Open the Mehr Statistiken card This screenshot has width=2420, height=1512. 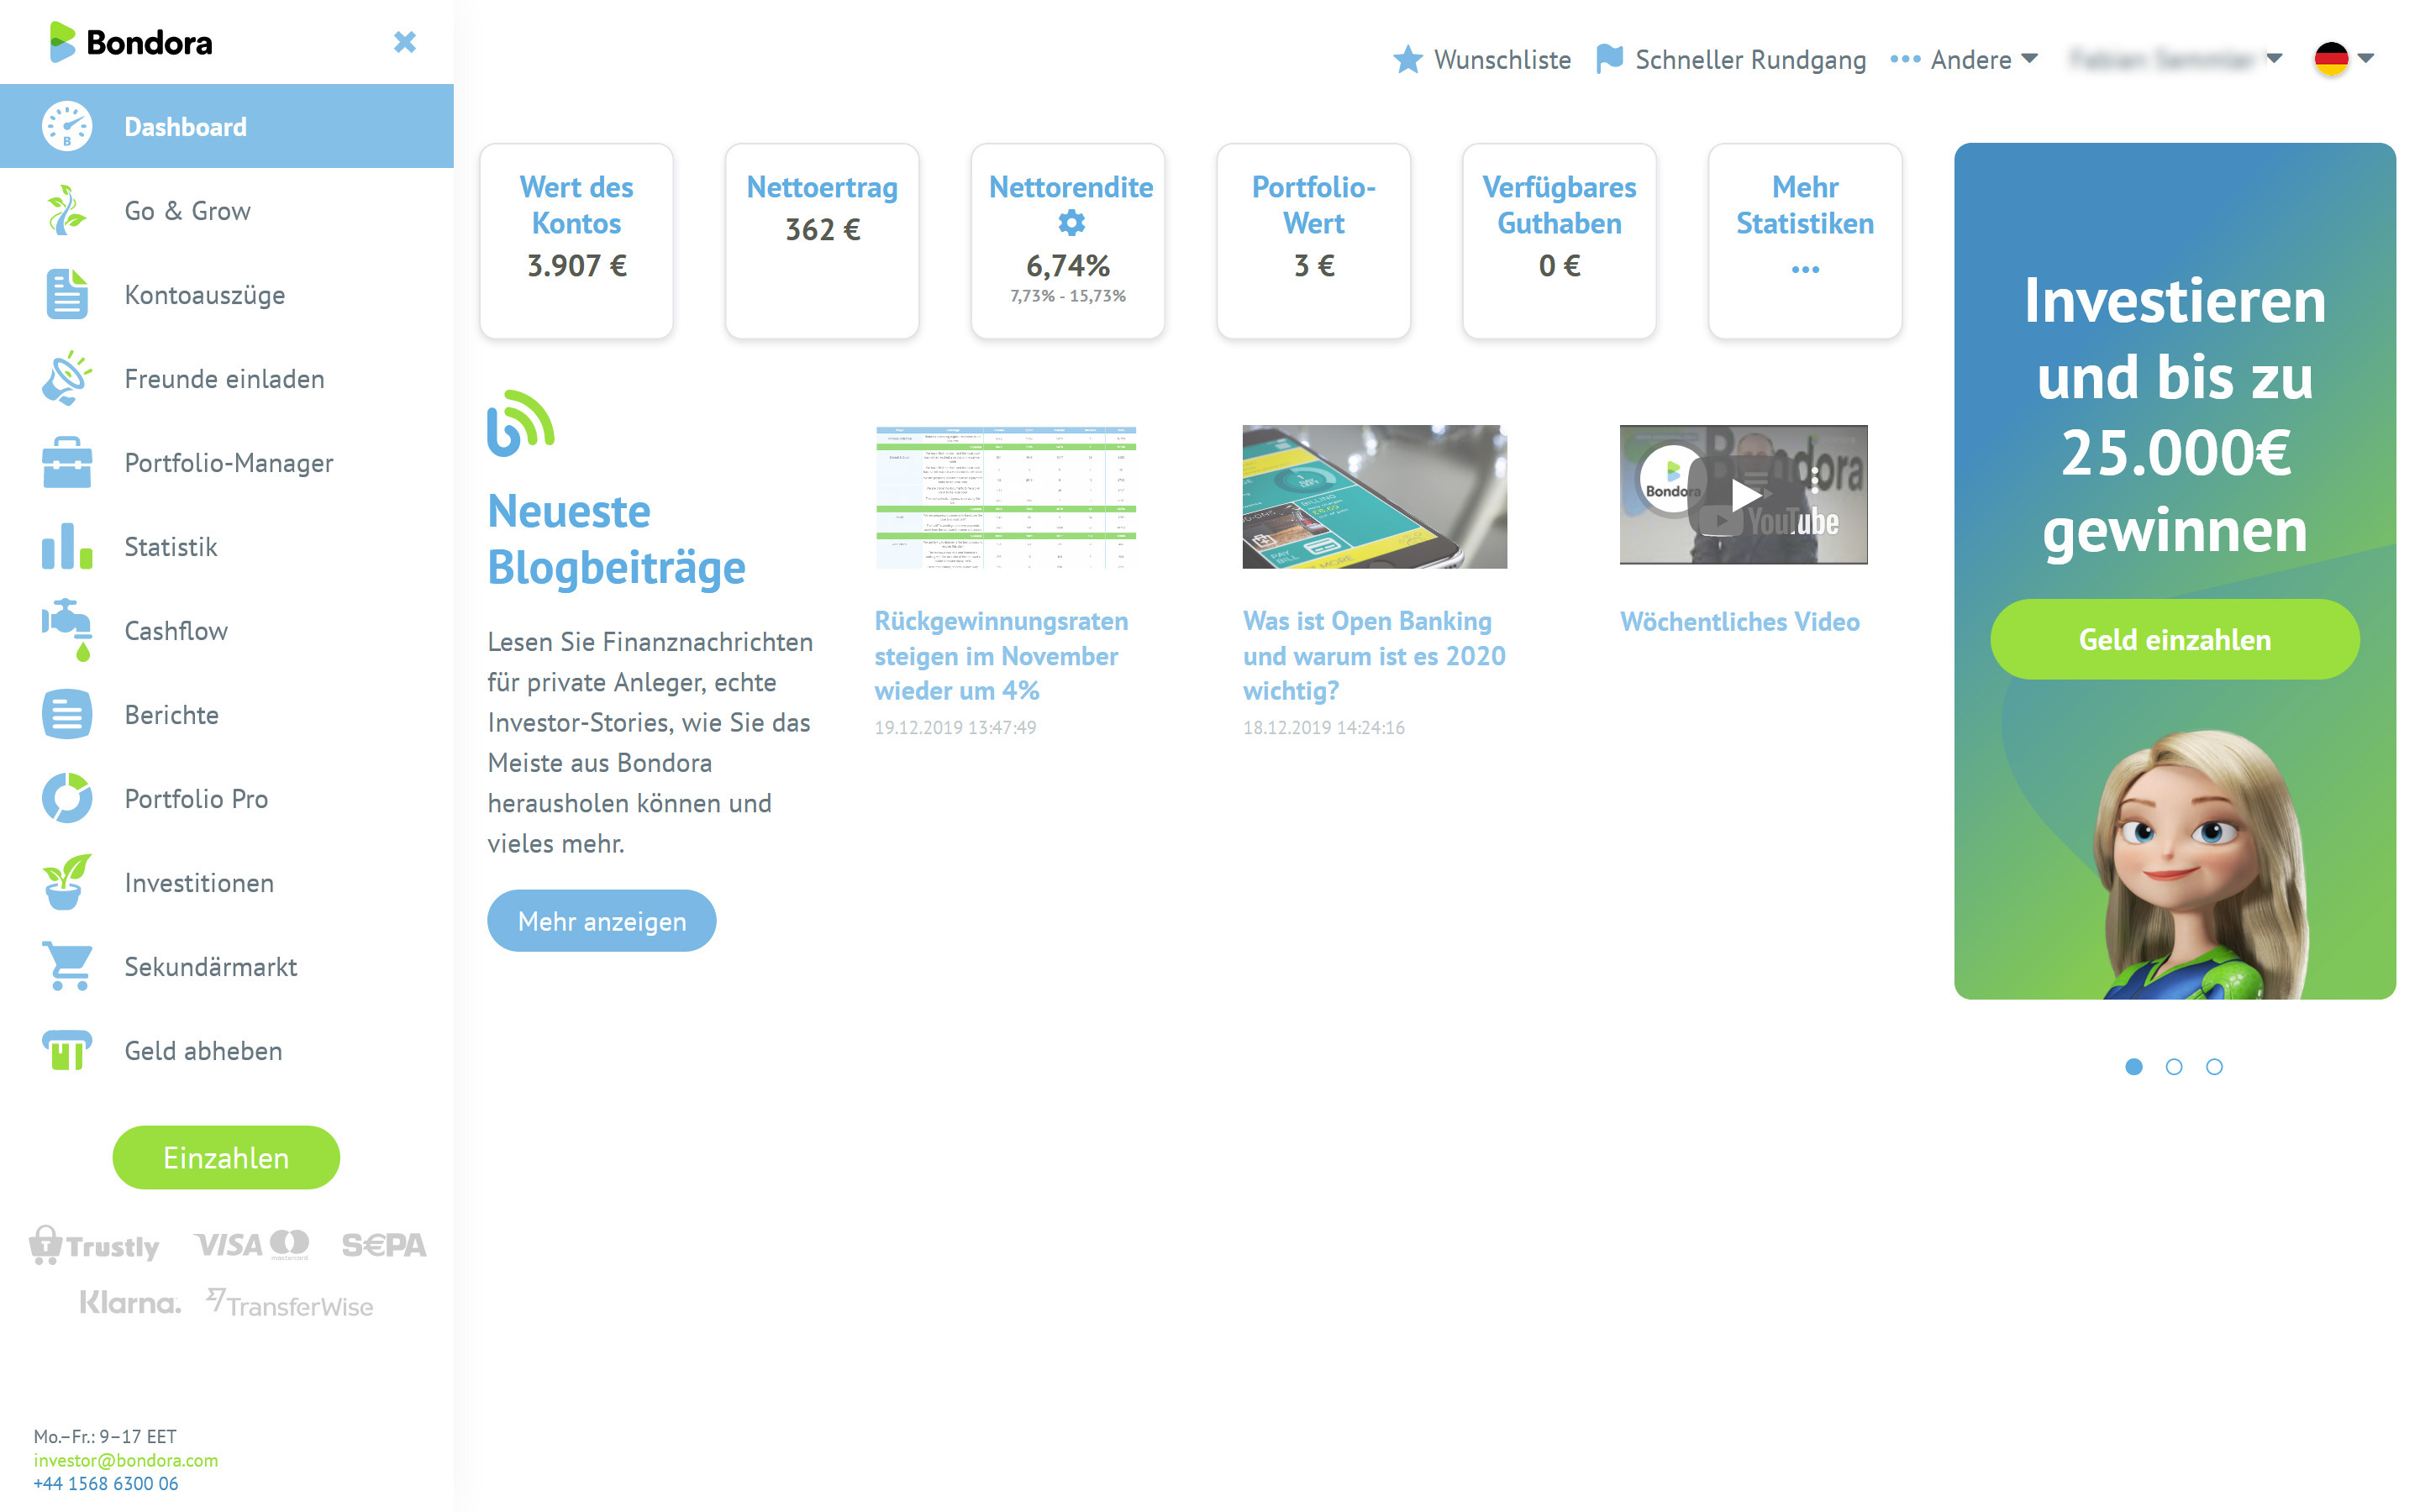[1805, 241]
